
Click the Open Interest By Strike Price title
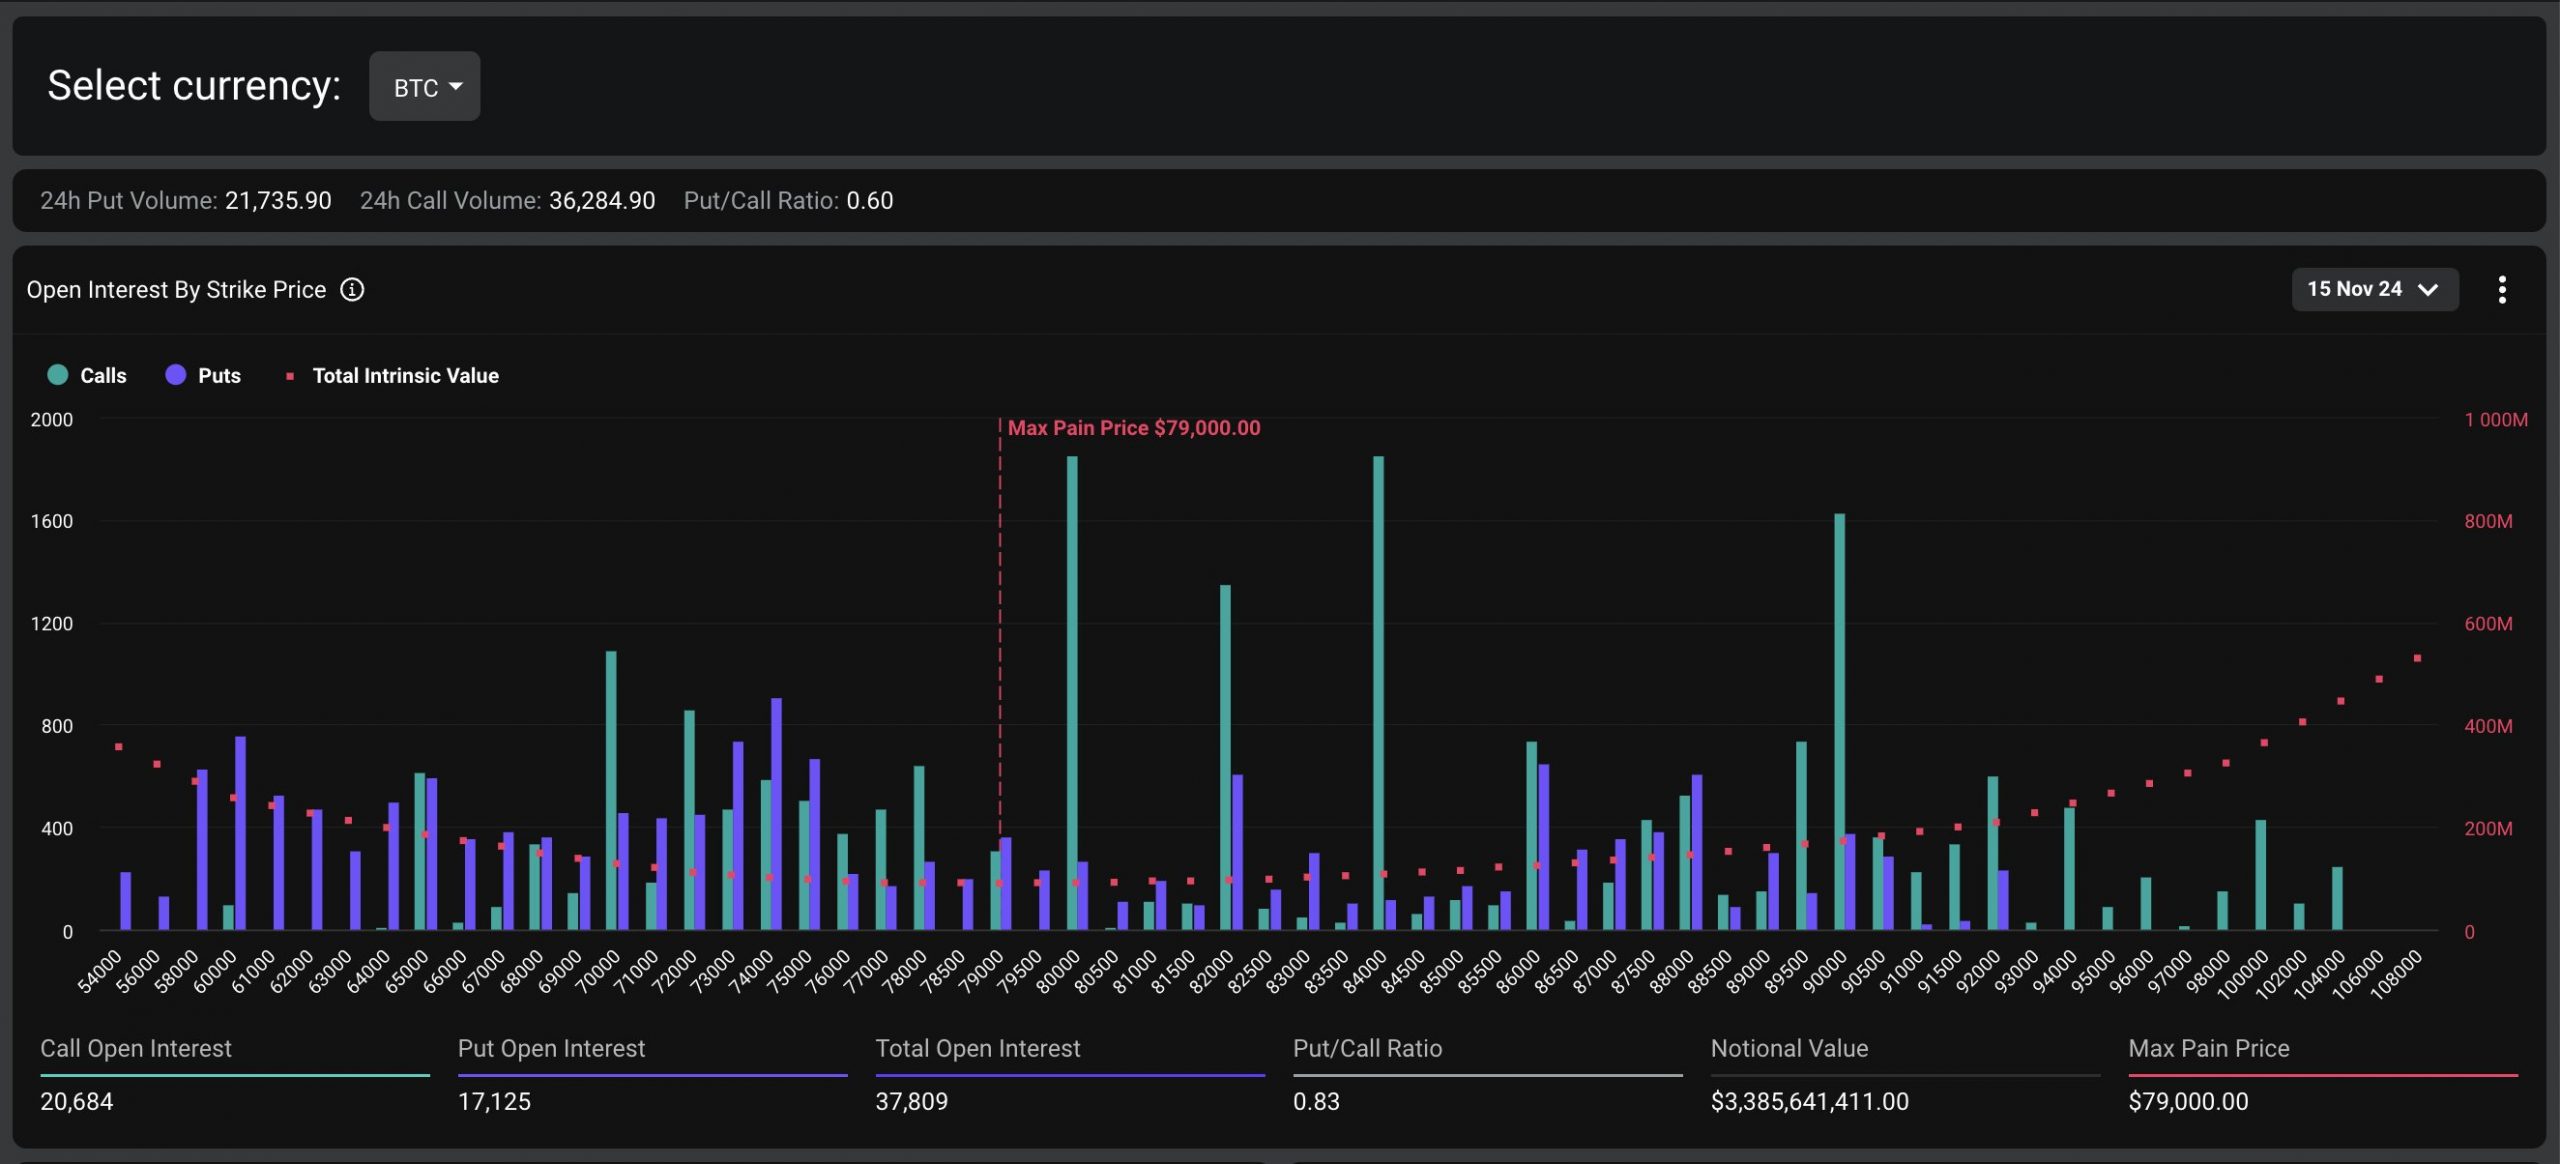click(x=176, y=290)
